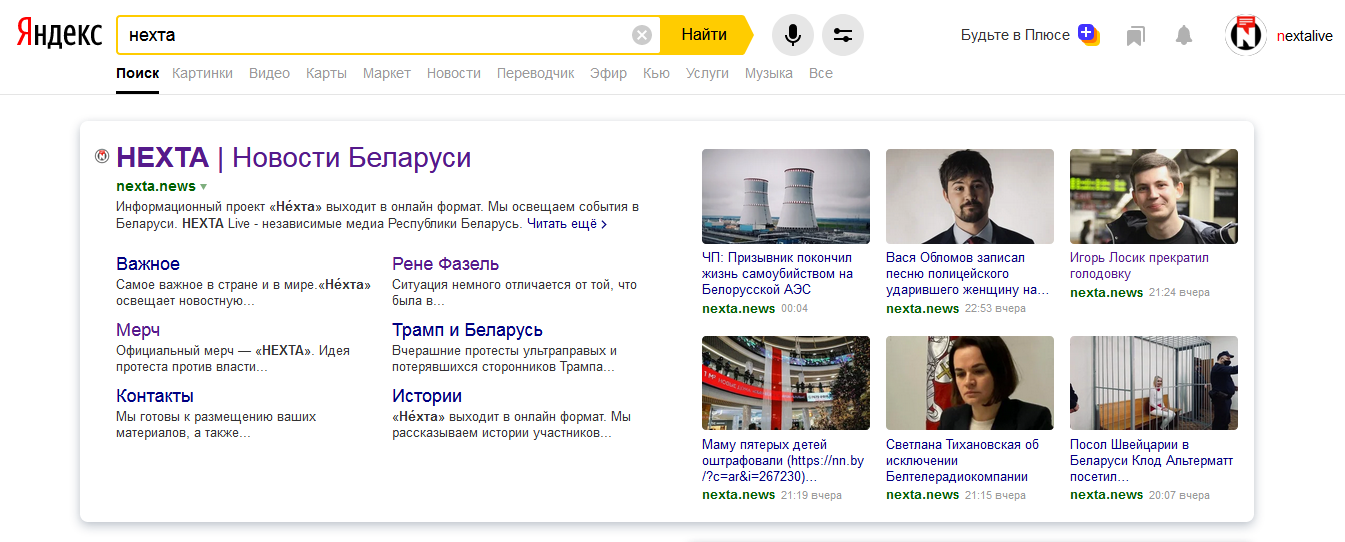1345x542 pixels.
Task: Click the NEXTA site favicon
Action: [101, 156]
